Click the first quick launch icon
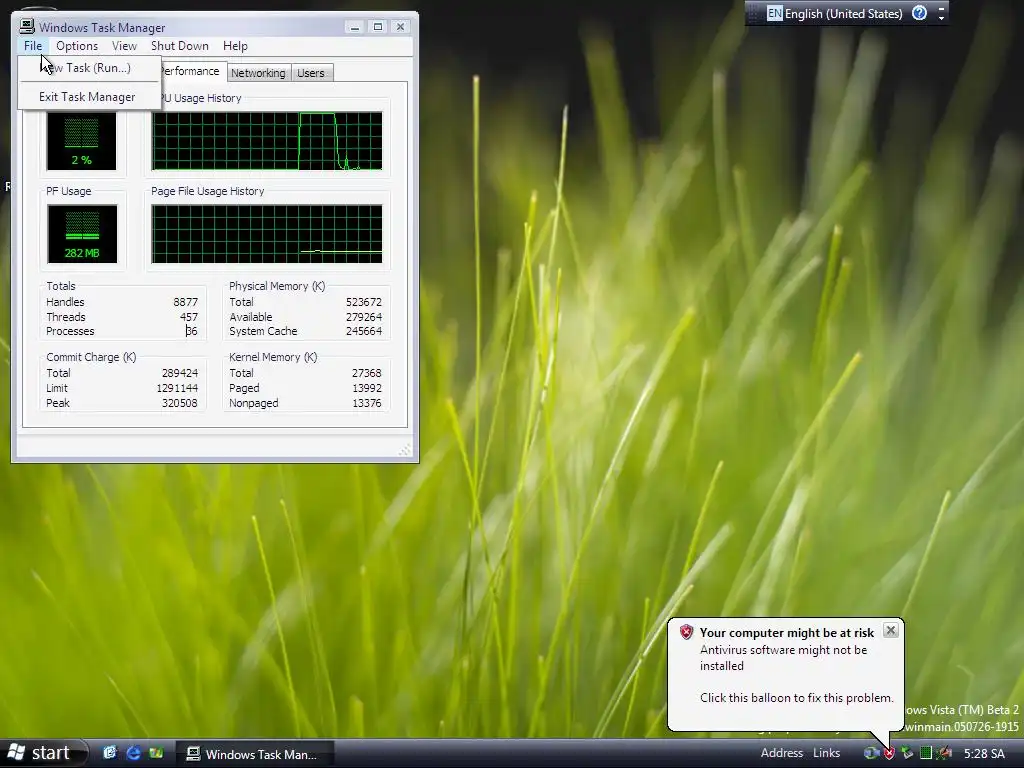 point(110,753)
